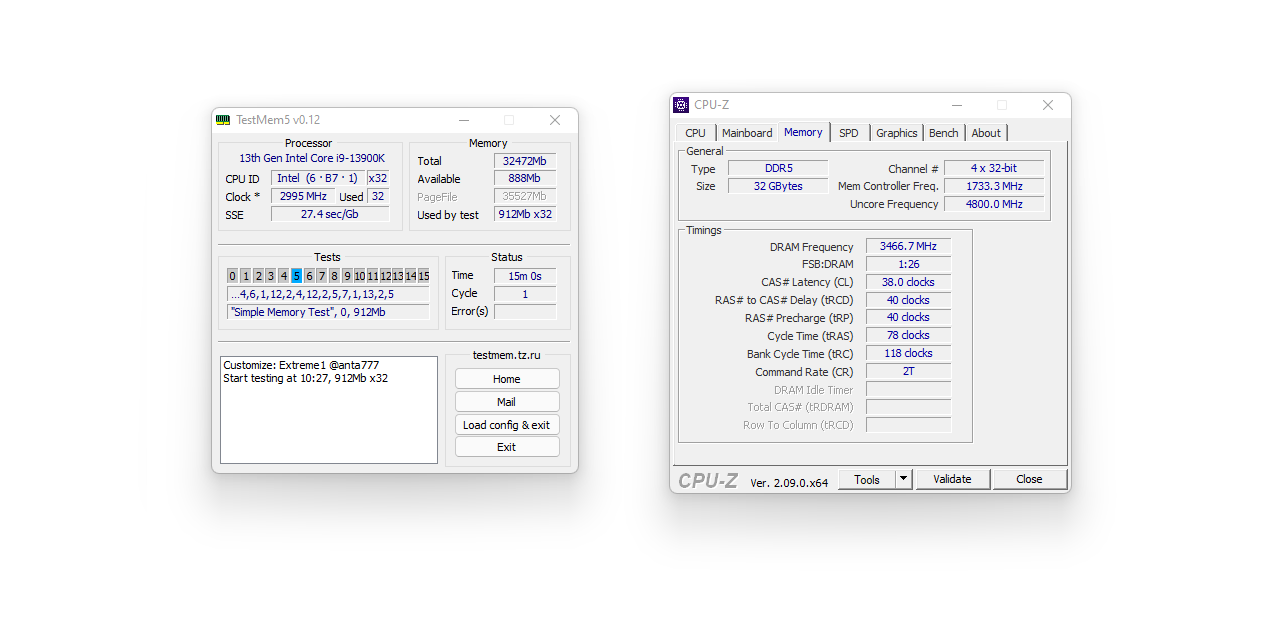Click the DRAM Frequency value '3466.7 MHz'
This screenshot has width=1280, height=620.
[x=908, y=247]
